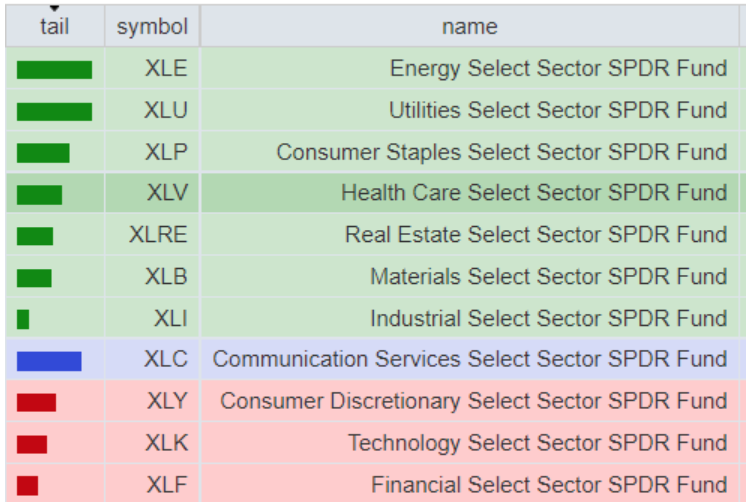
Task: Choose Communication Services Select Sector SPDR Fund
Action: coord(469,360)
